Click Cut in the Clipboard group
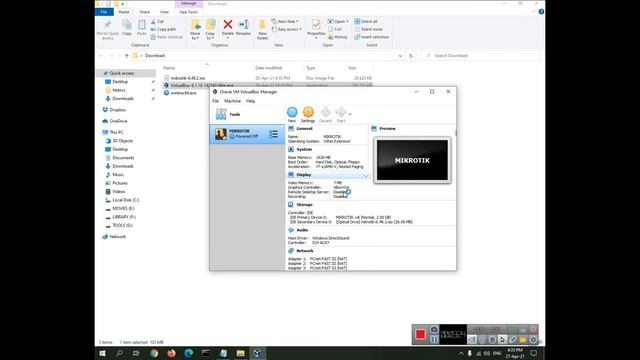 [157, 21]
